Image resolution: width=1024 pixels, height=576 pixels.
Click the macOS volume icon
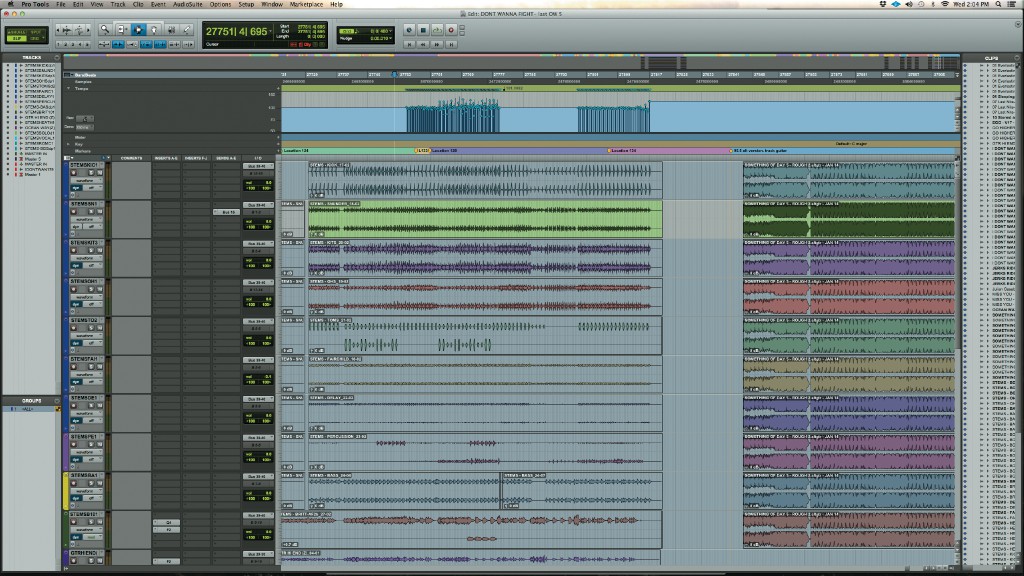coord(908,4)
